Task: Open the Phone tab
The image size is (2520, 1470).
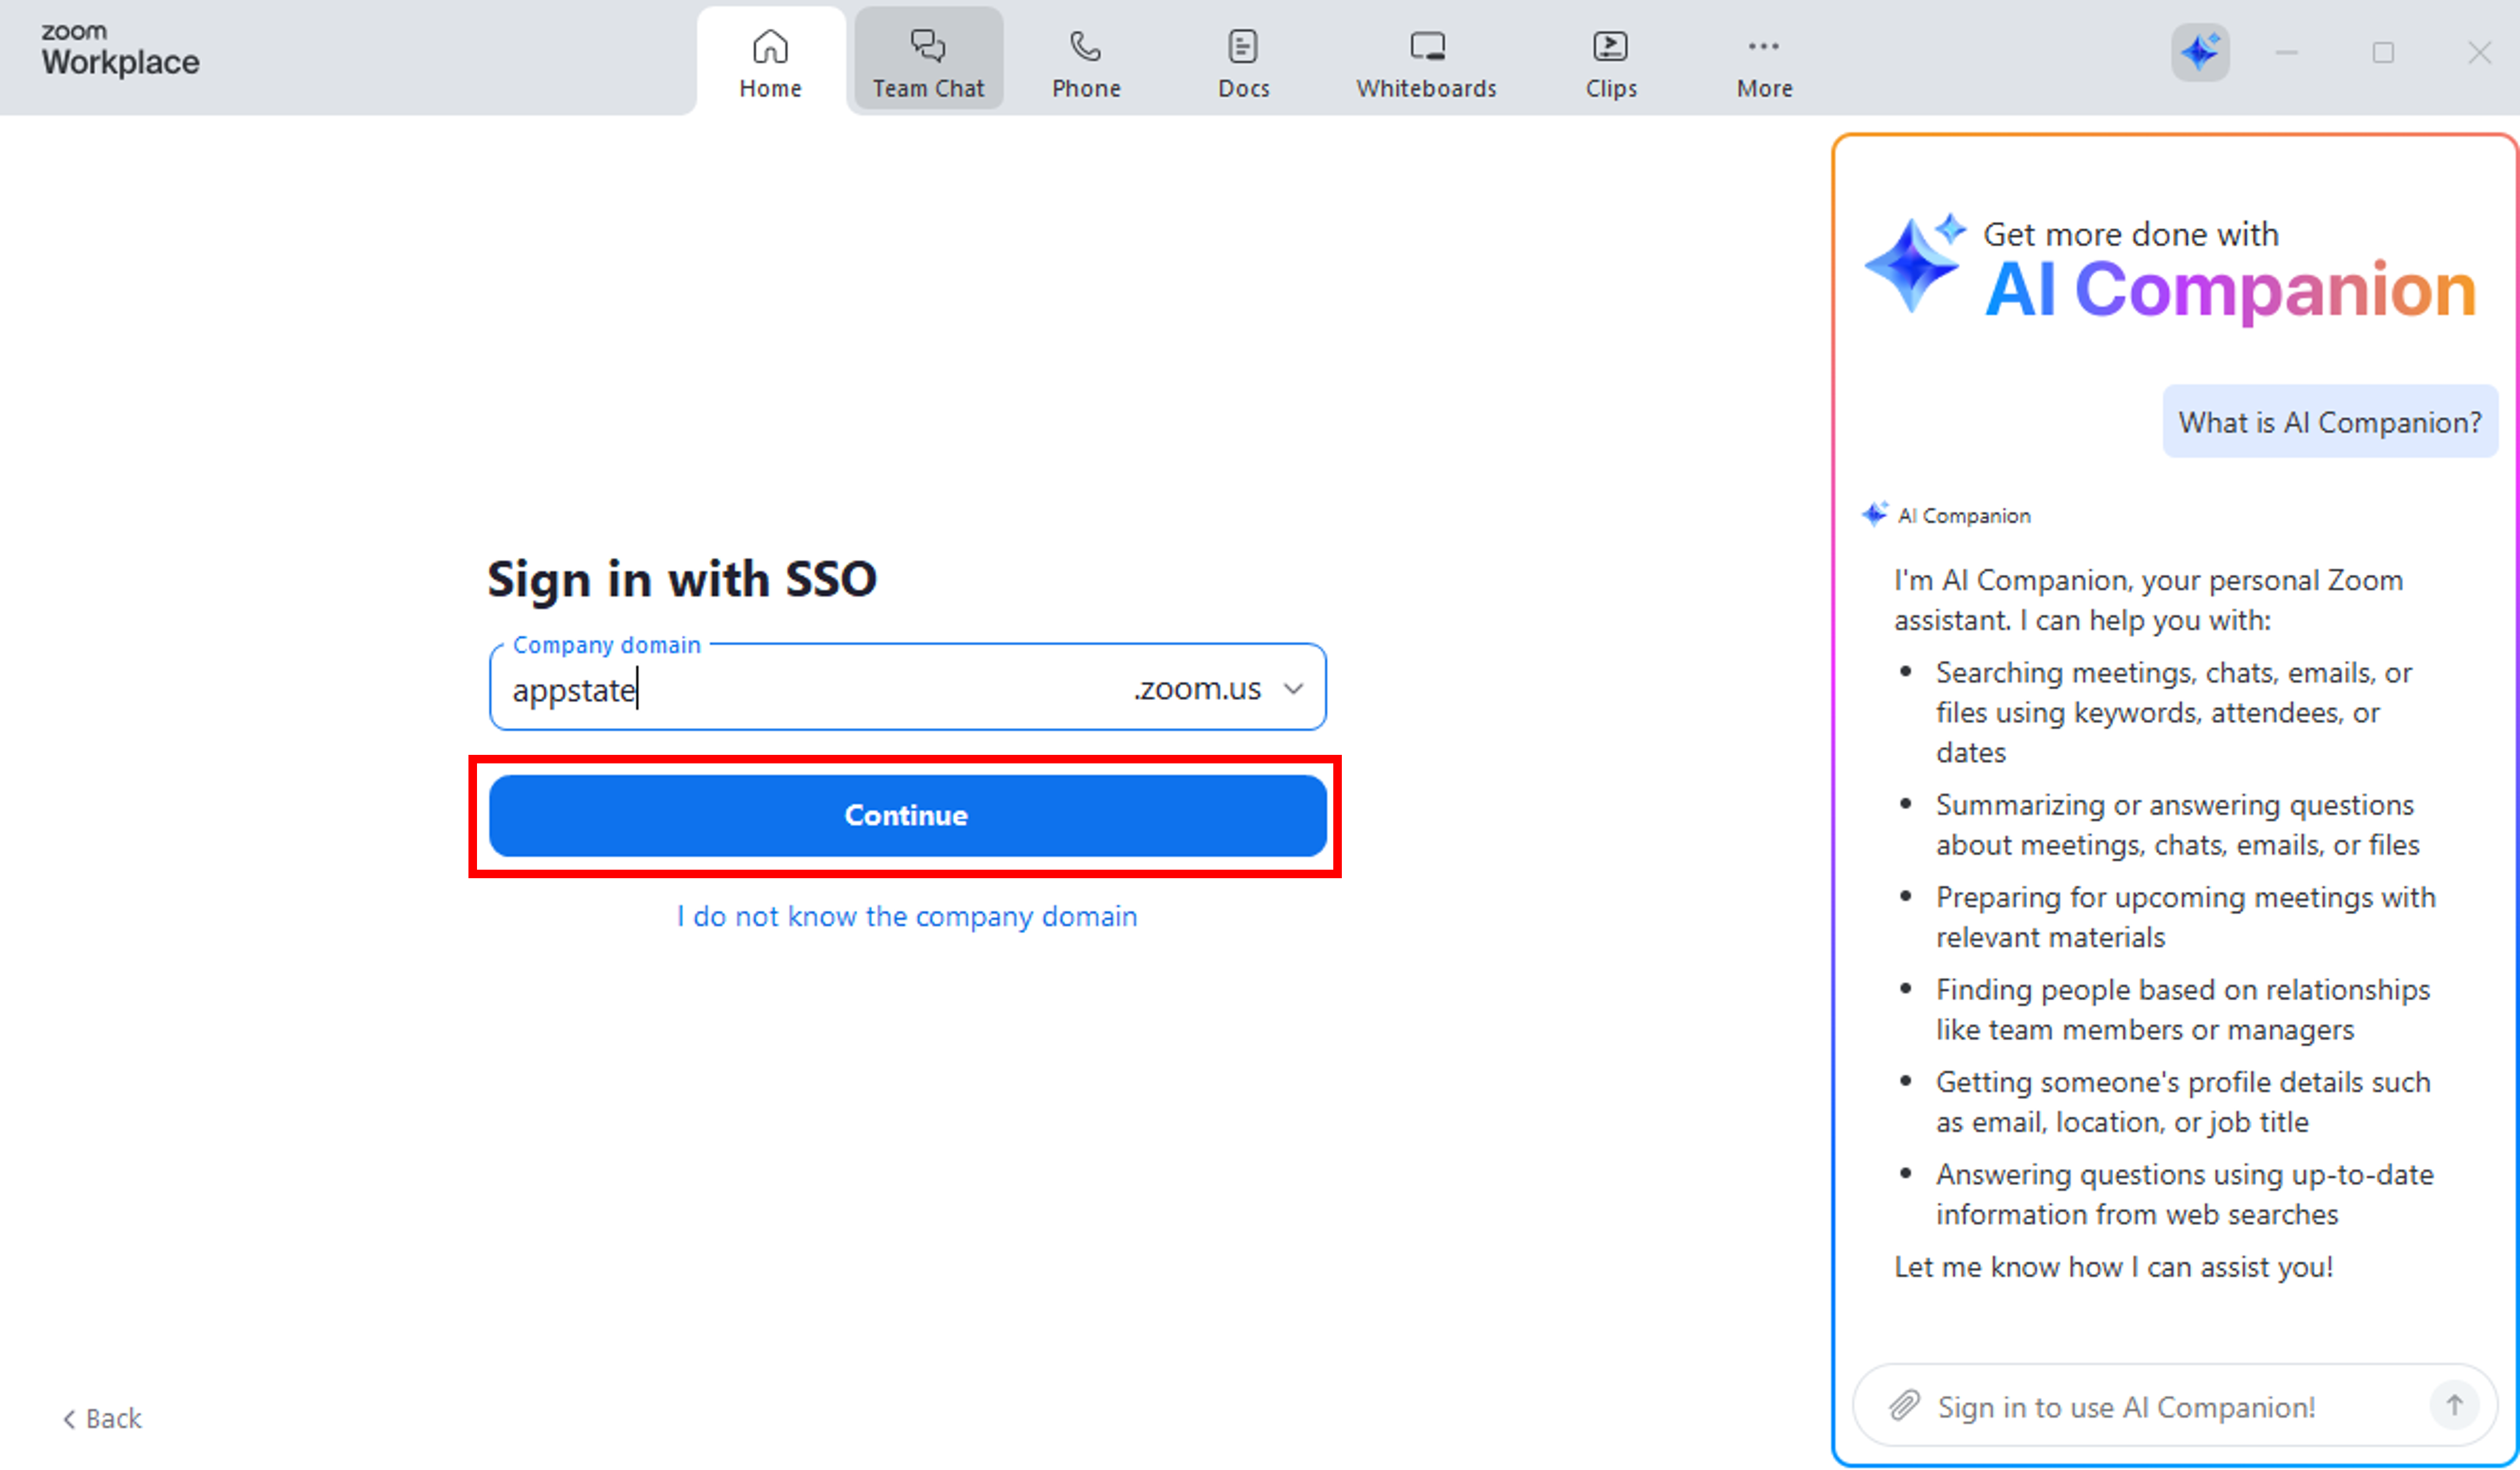Action: point(1085,62)
